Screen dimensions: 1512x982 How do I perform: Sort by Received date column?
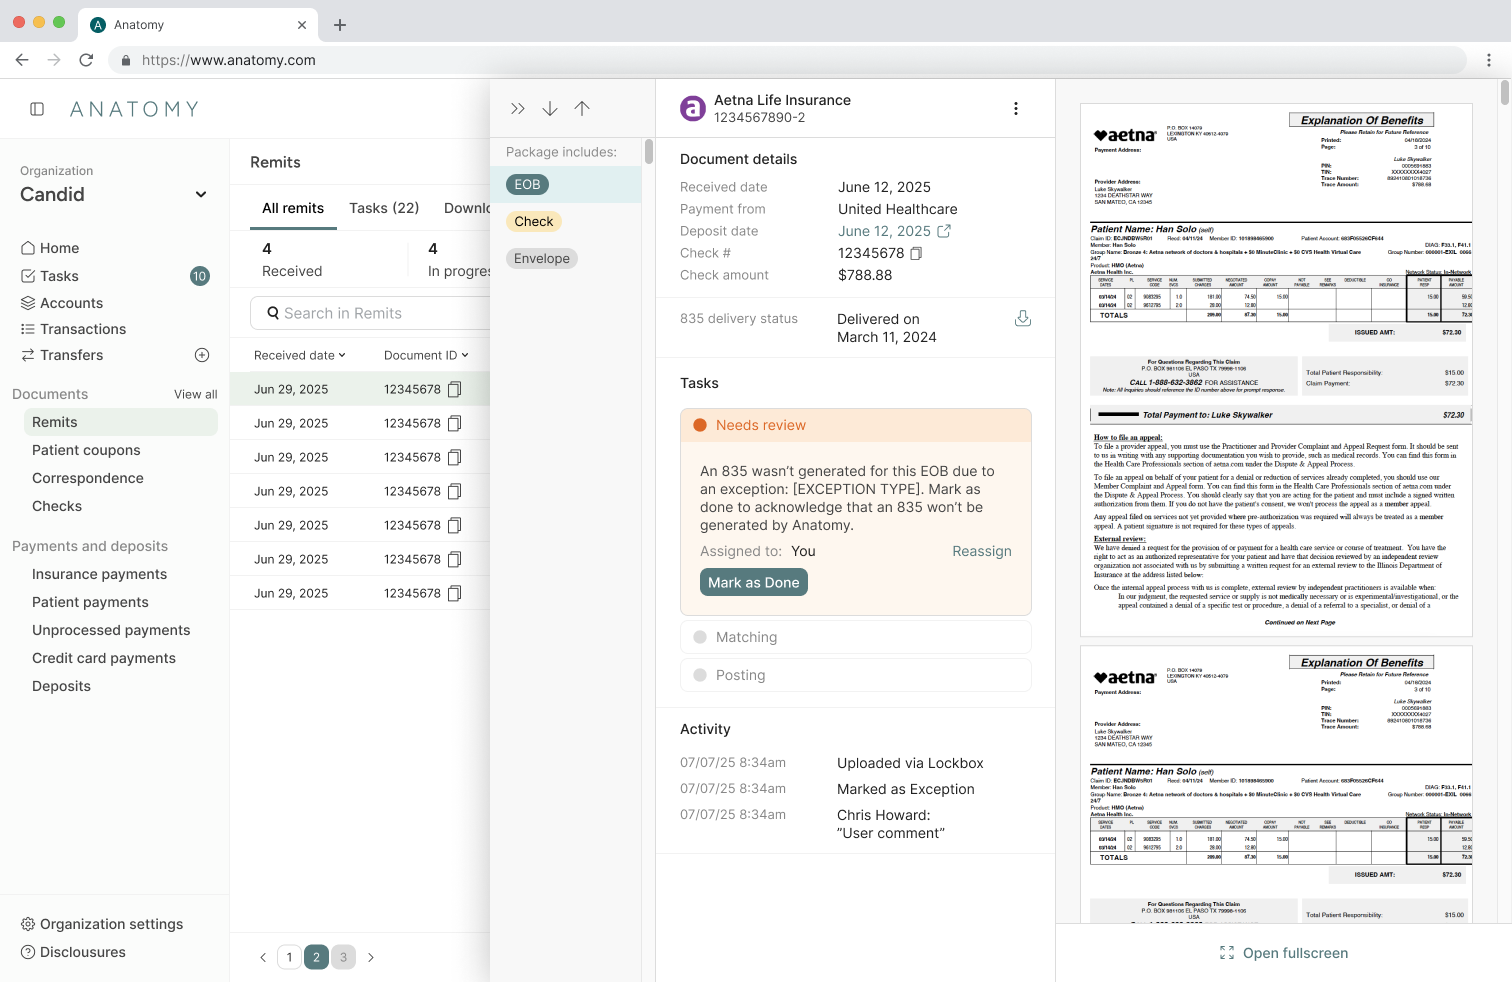299,355
